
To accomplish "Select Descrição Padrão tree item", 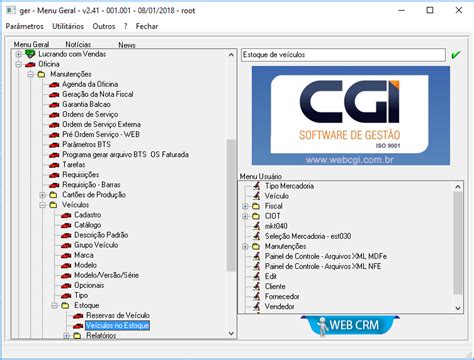I will pos(101,235).
